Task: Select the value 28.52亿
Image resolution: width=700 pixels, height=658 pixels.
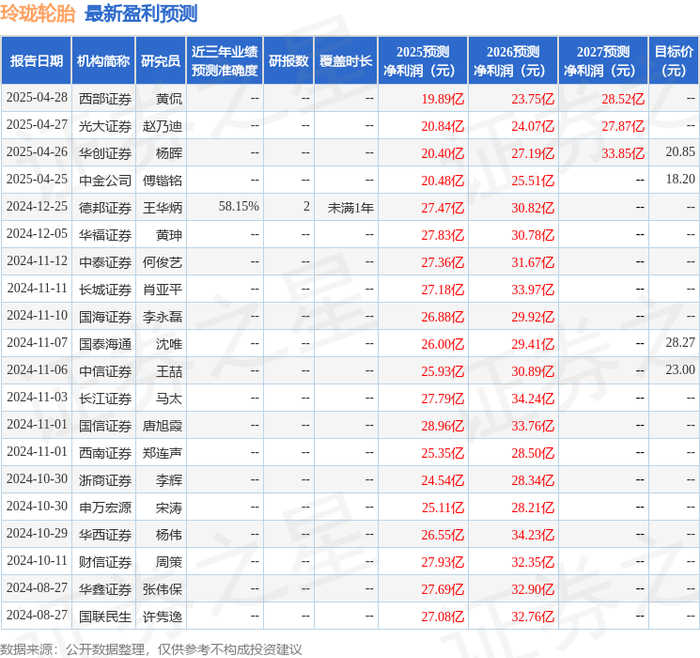Action: [623, 99]
